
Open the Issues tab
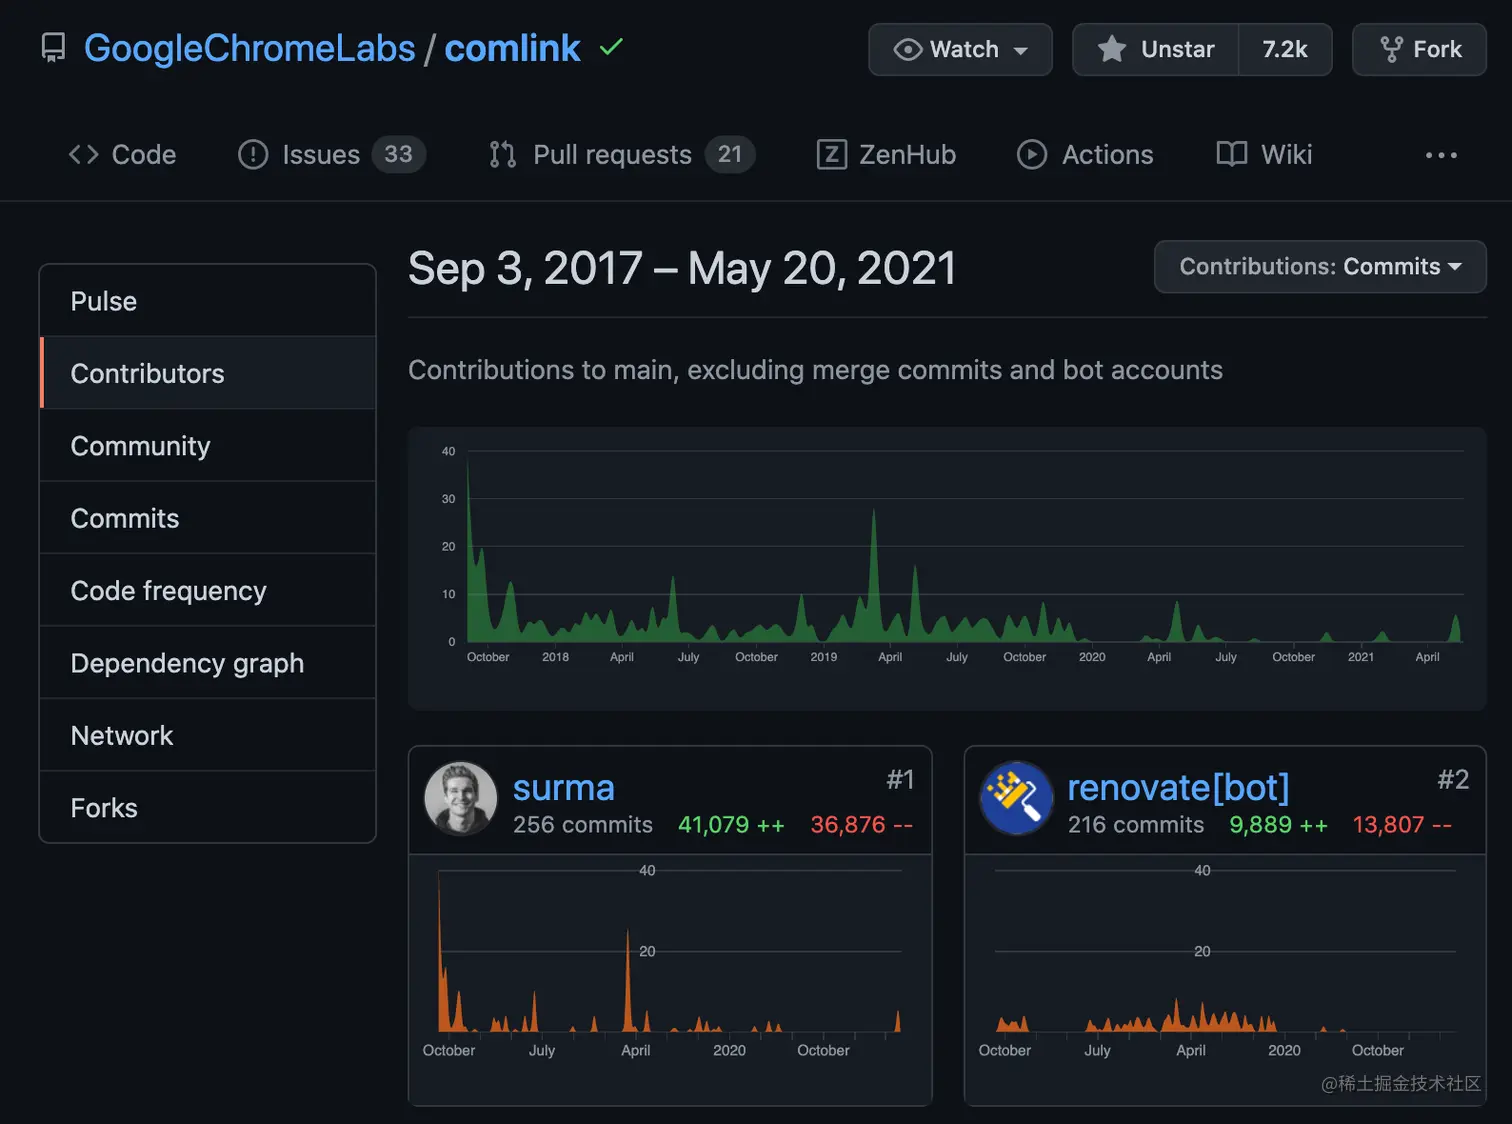tap(332, 154)
